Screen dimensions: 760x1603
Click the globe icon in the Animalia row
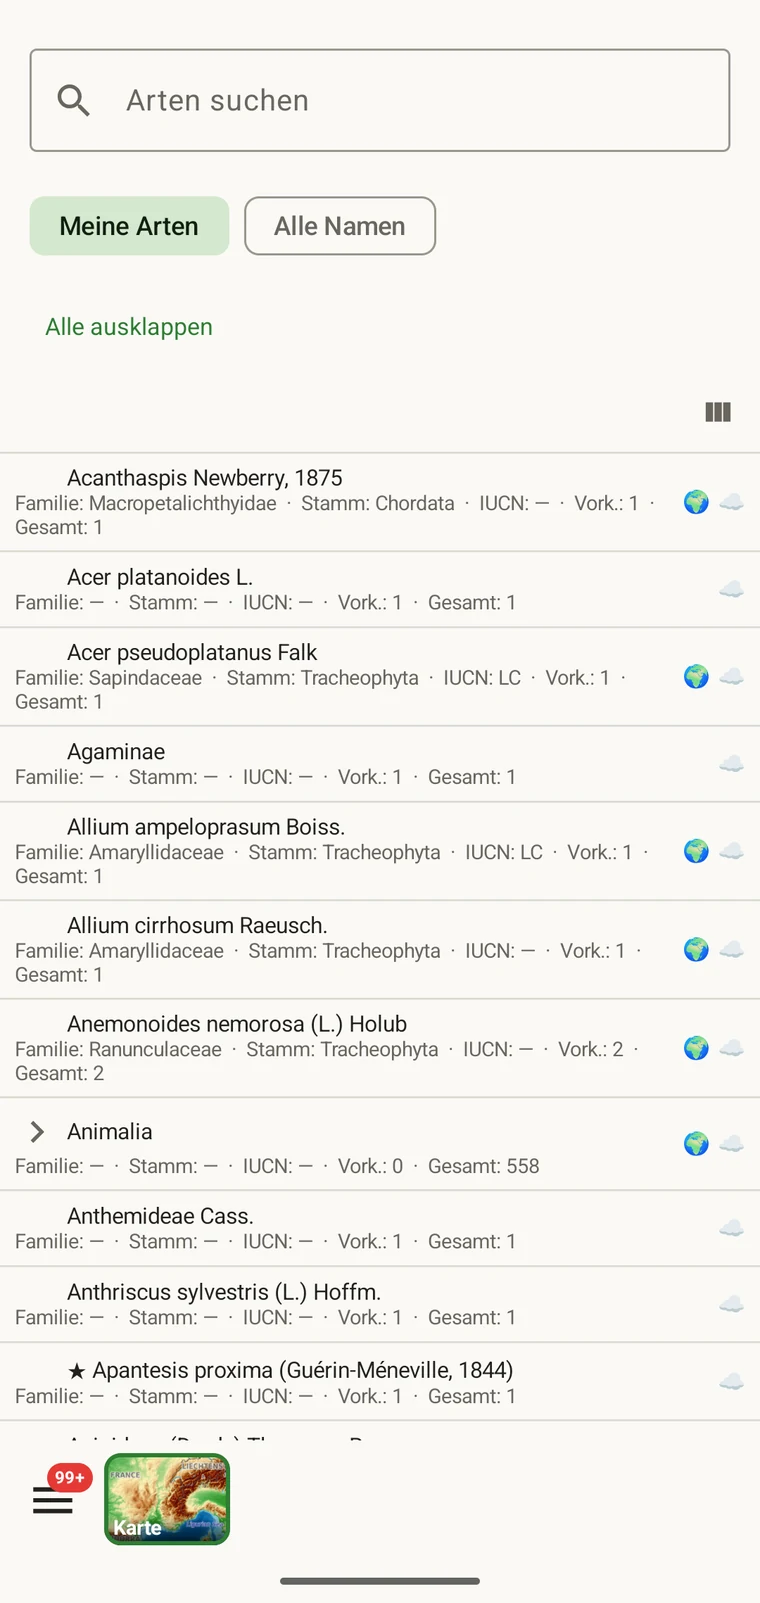pyautogui.click(x=696, y=1143)
